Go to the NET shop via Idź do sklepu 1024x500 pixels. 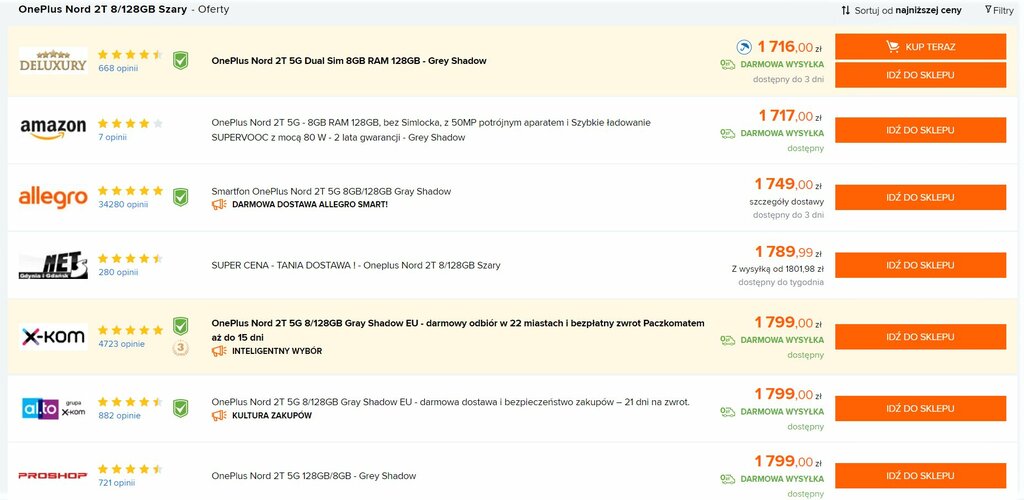[920, 265]
